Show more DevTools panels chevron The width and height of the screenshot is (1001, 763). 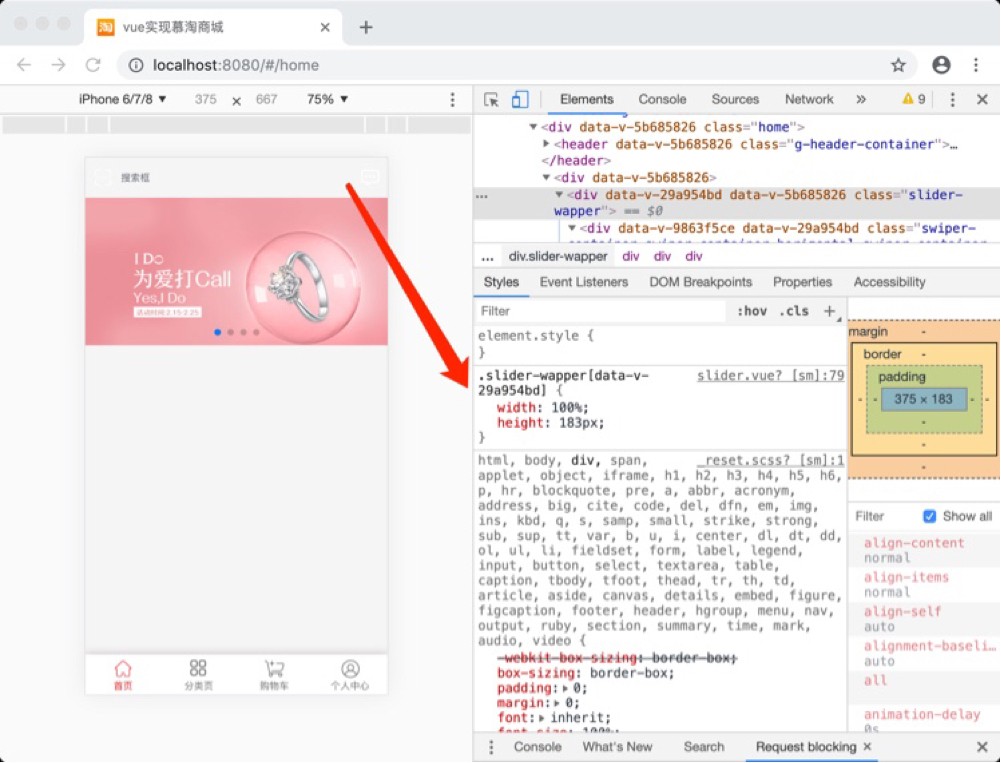tap(861, 100)
